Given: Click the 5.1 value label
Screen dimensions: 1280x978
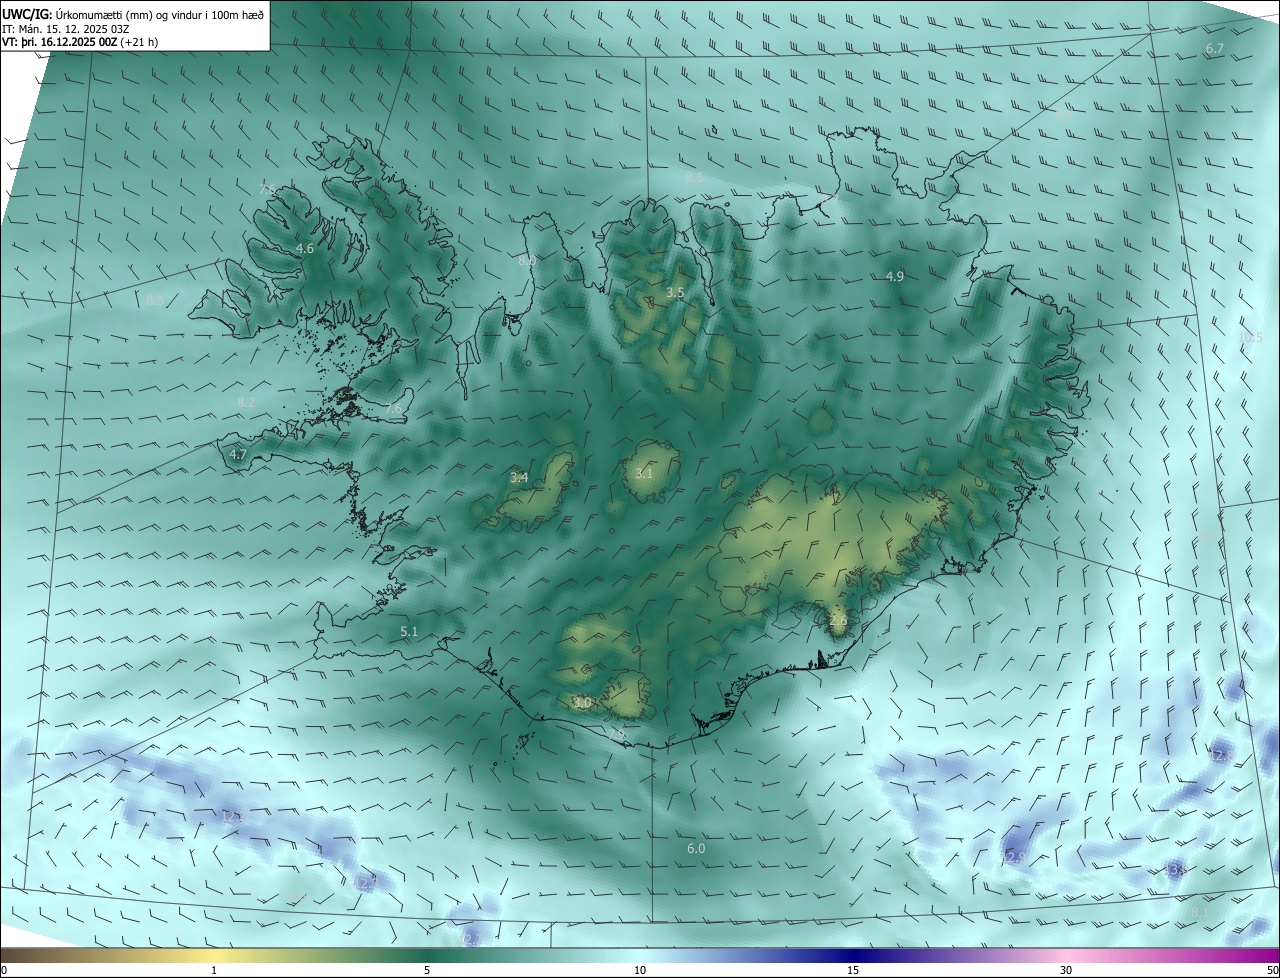Looking at the screenshot, I should (x=409, y=632).
